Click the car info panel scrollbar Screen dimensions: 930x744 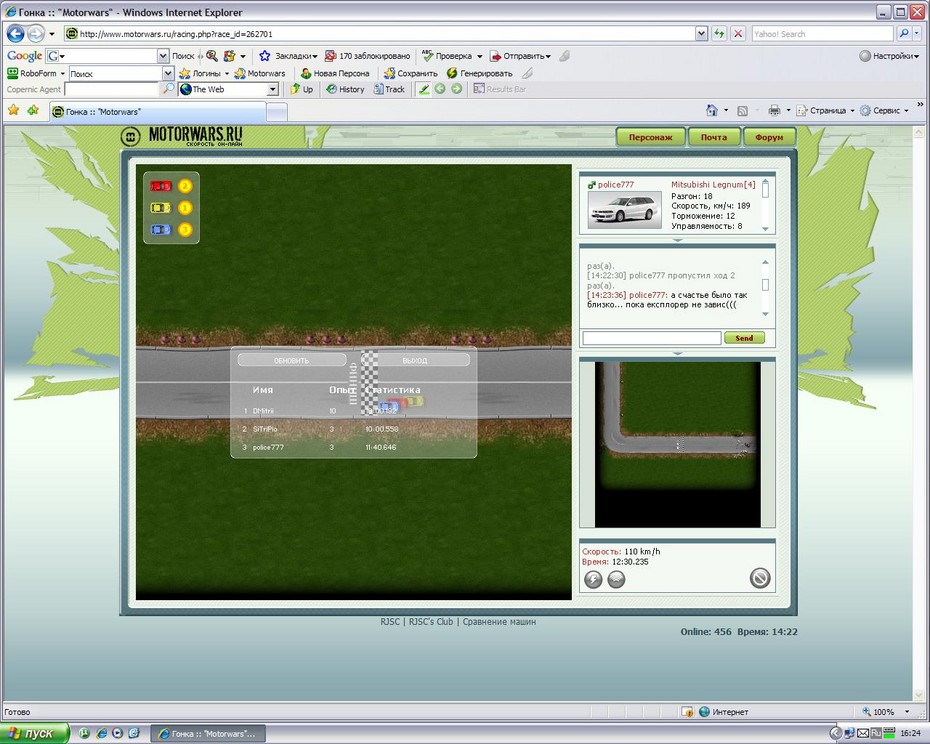click(765, 205)
